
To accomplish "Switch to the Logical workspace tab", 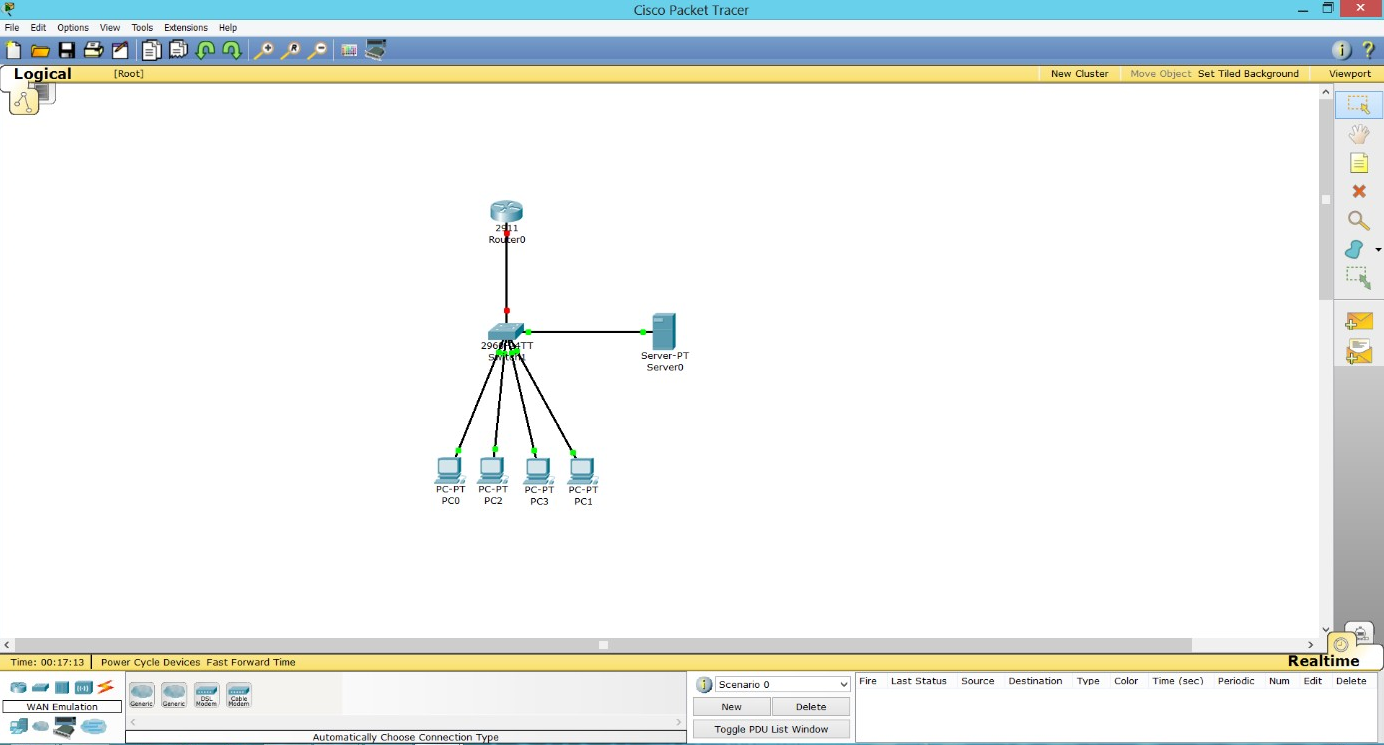I will tap(43, 74).
